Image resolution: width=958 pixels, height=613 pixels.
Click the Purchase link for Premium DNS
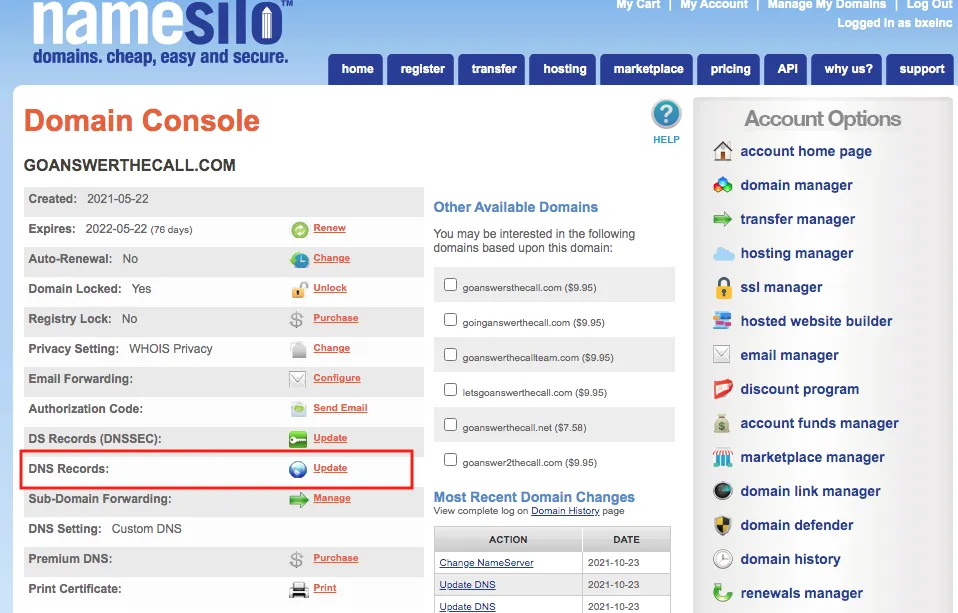click(x=335, y=558)
